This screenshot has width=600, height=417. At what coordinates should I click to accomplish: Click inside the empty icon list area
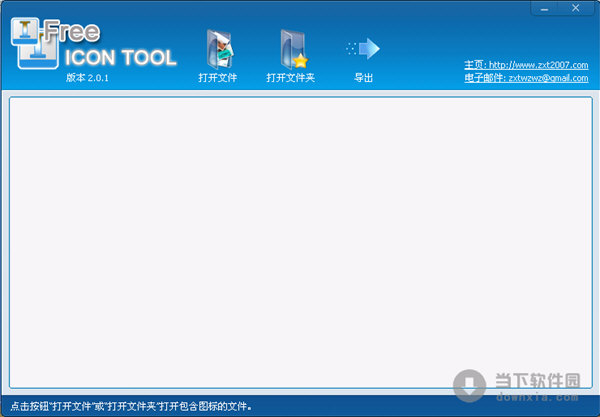[x=301, y=243]
